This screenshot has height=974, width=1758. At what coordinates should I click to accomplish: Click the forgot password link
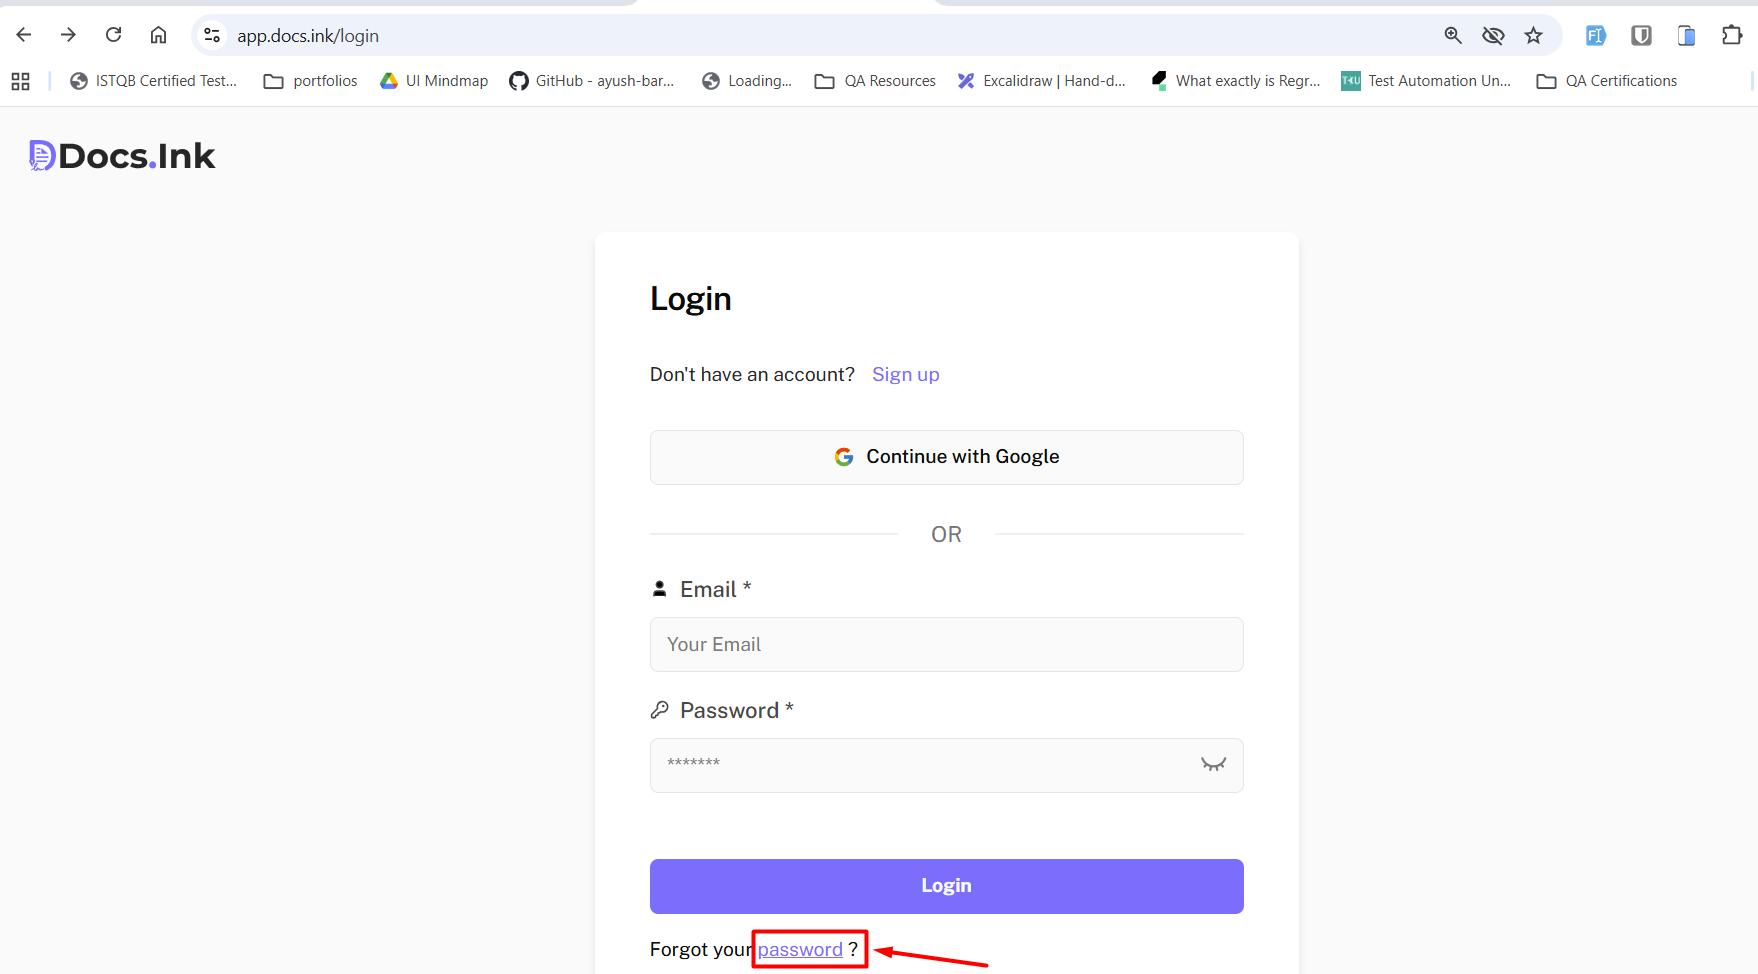[800, 949]
